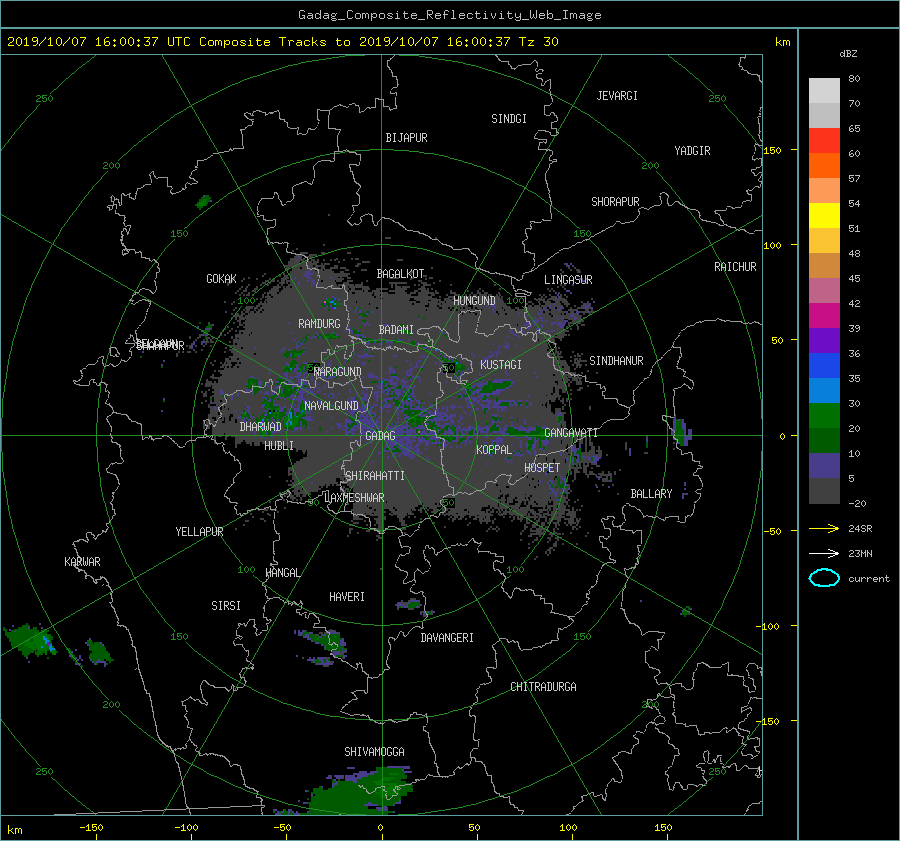Click the 150 km mark on right axis

(773, 150)
